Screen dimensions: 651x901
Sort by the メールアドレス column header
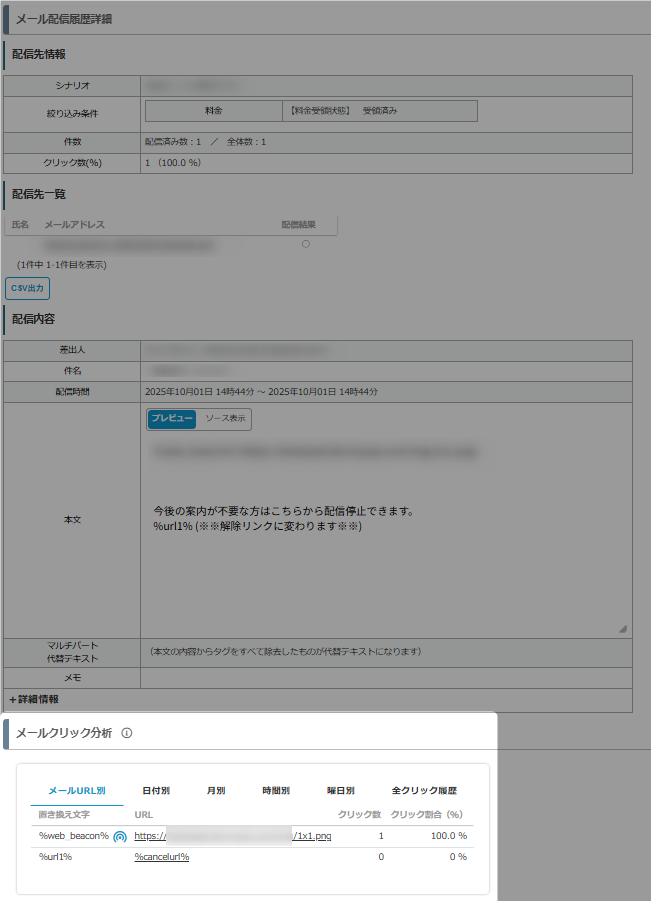[x=75, y=225]
